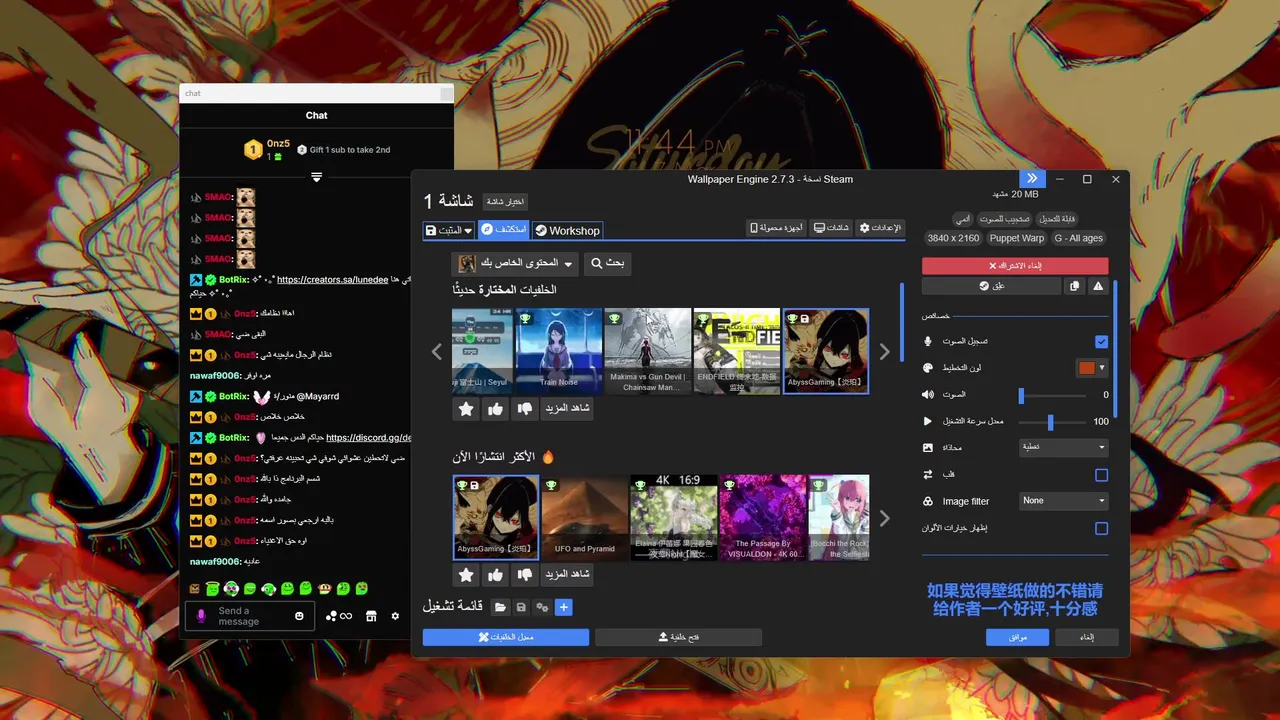Screen dimensions: 1280x720
Task: Toggle the flip checkbox
Action: pyautogui.click(x=1101, y=474)
